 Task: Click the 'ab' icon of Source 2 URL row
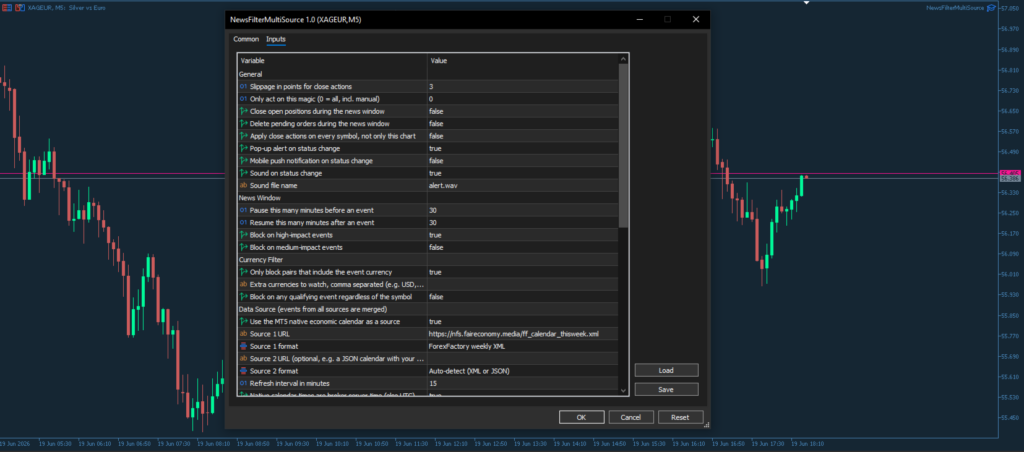click(244, 359)
